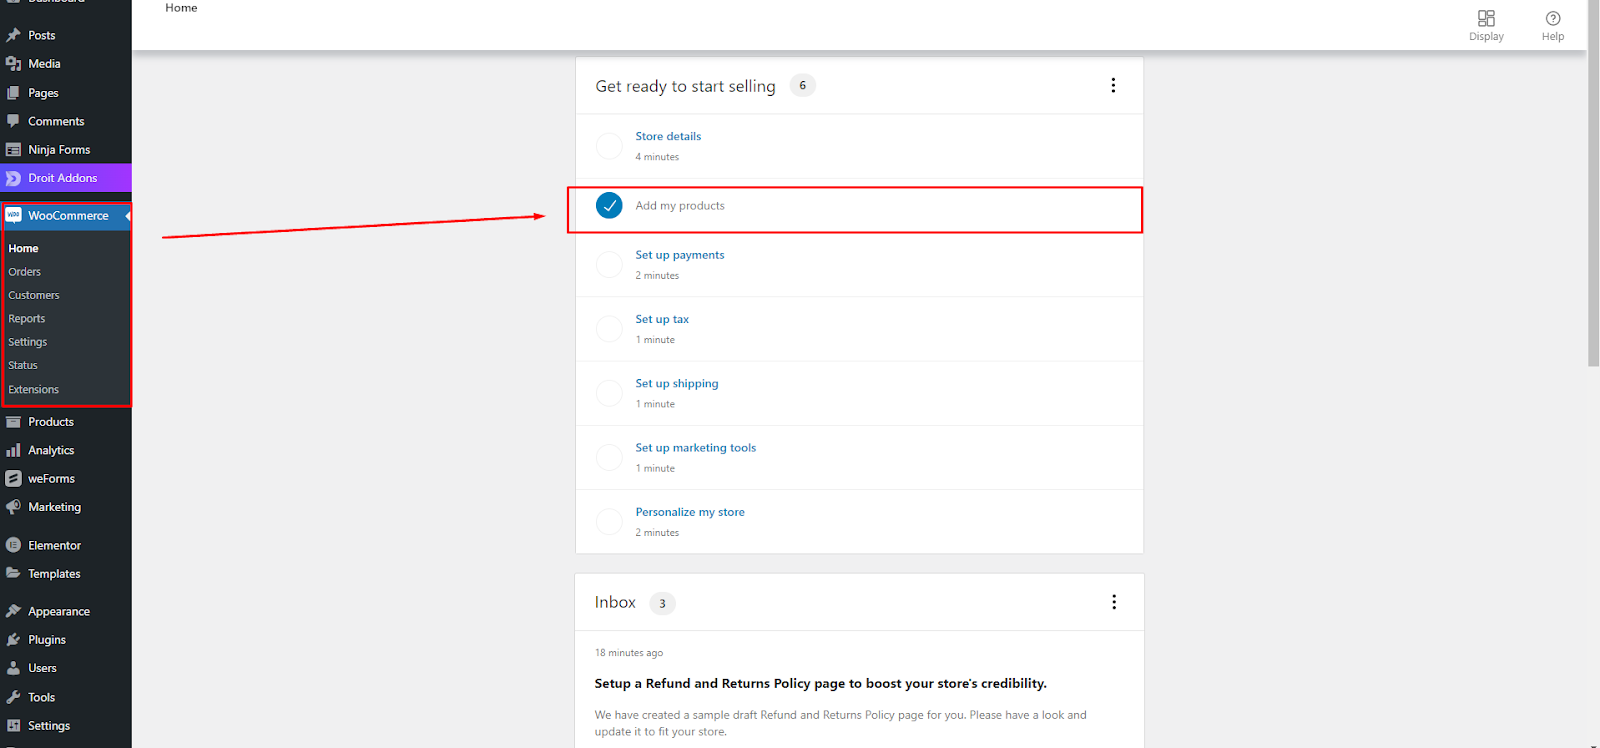Open the Help panel
1600x748 pixels.
pyautogui.click(x=1553, y=26)
